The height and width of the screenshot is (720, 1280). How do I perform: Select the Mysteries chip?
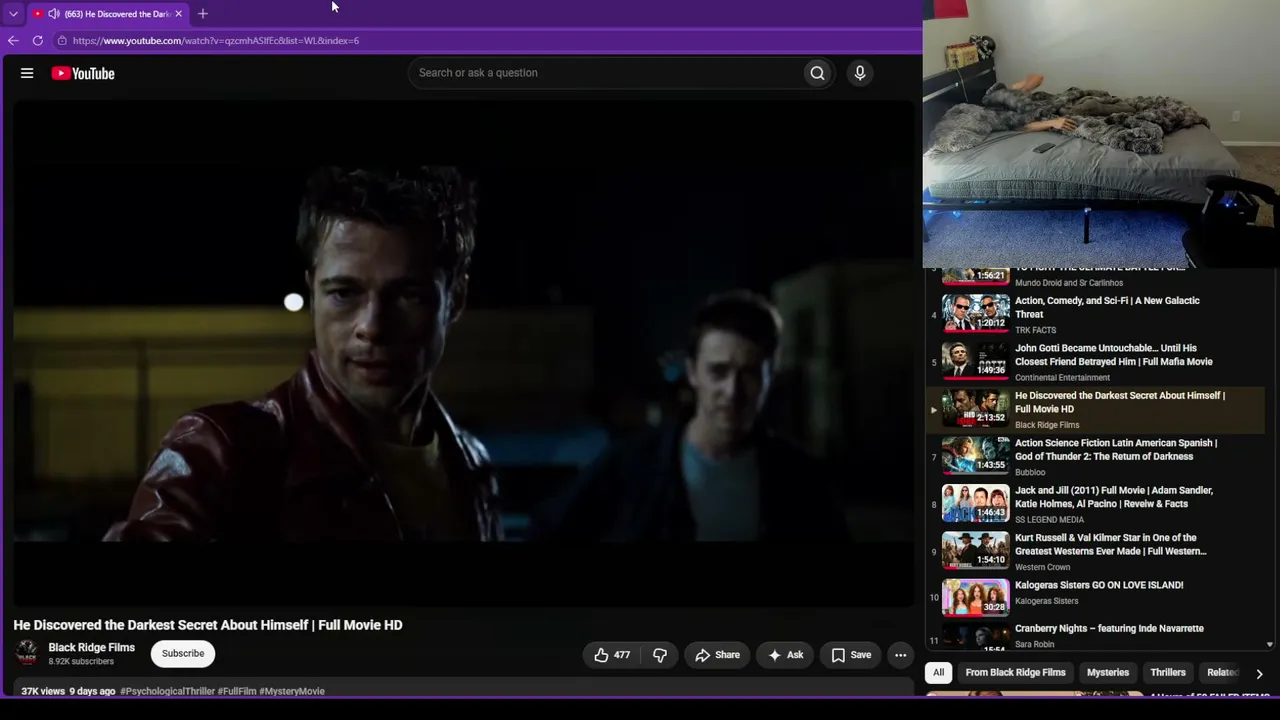(x=1108, y=673)
